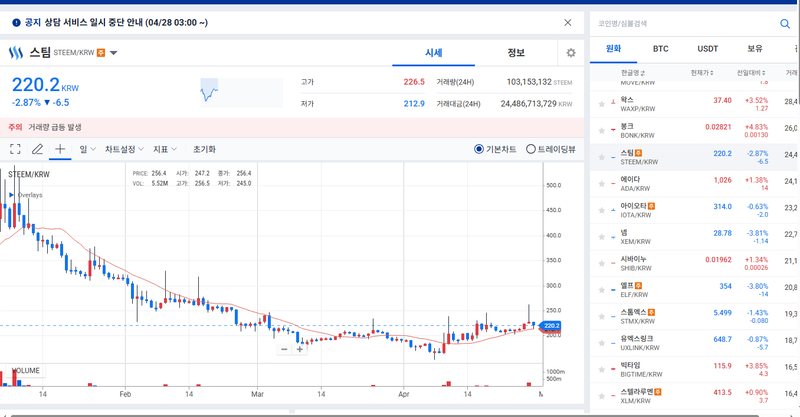Click the 220.2 price tag on chart axis
Image resolution: width=800 pixels, height=417 pixels.
coord(551,326)
